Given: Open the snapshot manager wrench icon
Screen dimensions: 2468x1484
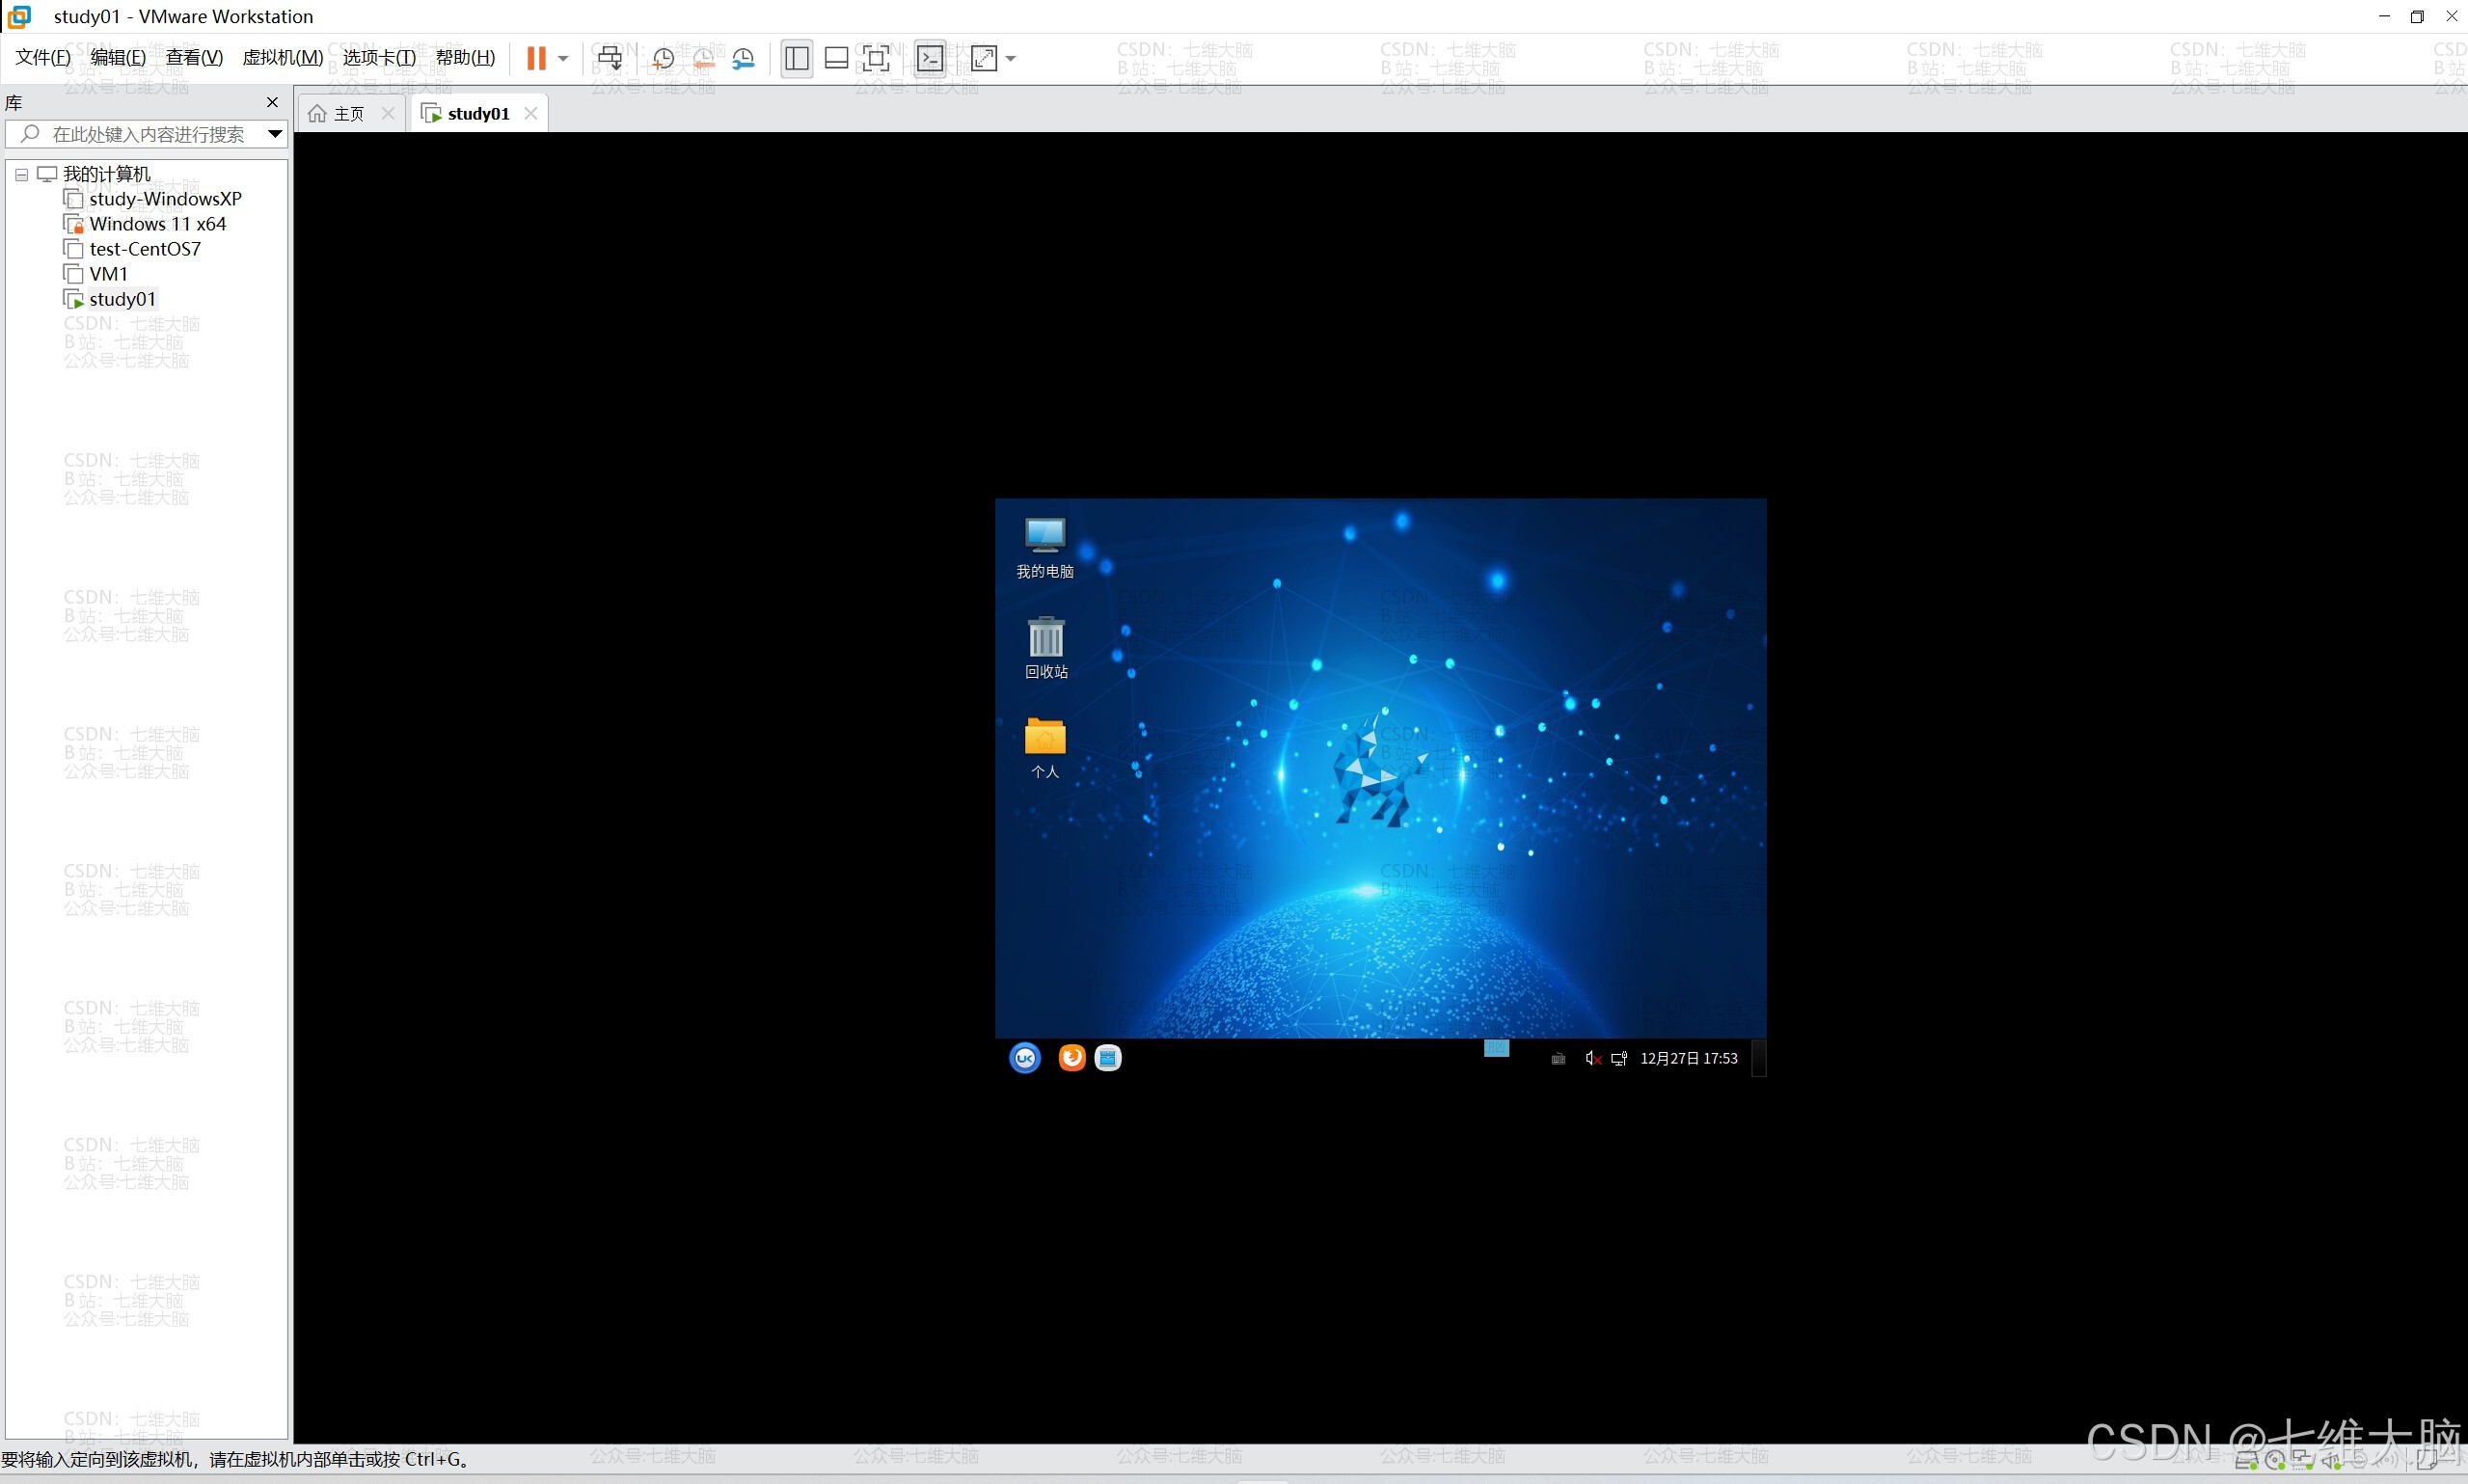Looking at the screenshot, I should [x=743, y=59].
